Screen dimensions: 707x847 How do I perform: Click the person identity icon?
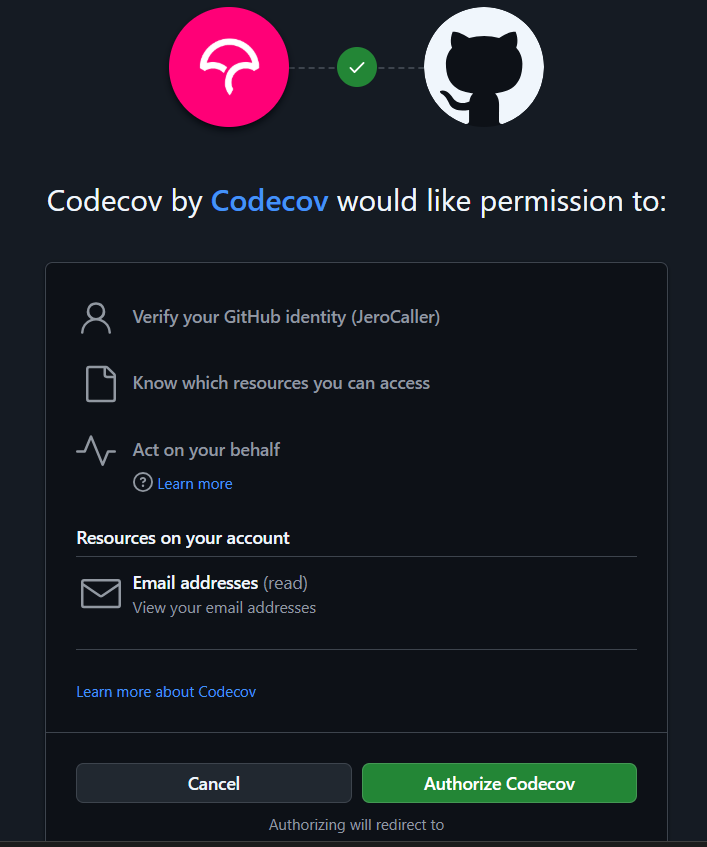[96, 318]
